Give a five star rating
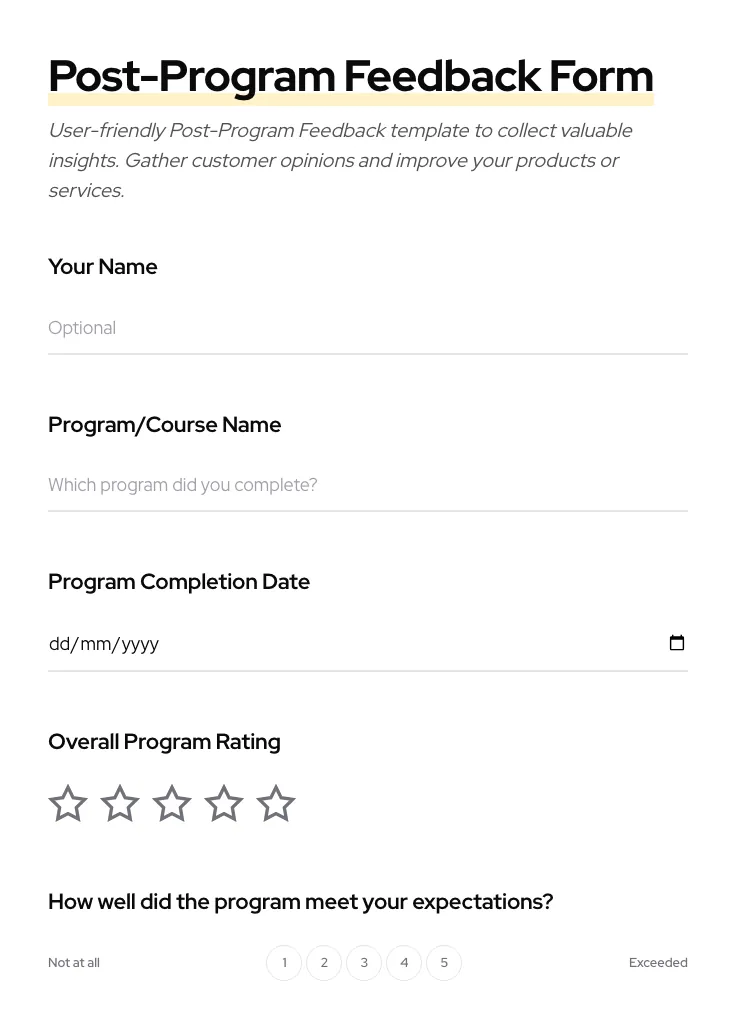This screenshot has height=1024, width=736. (x=275, y=803)
